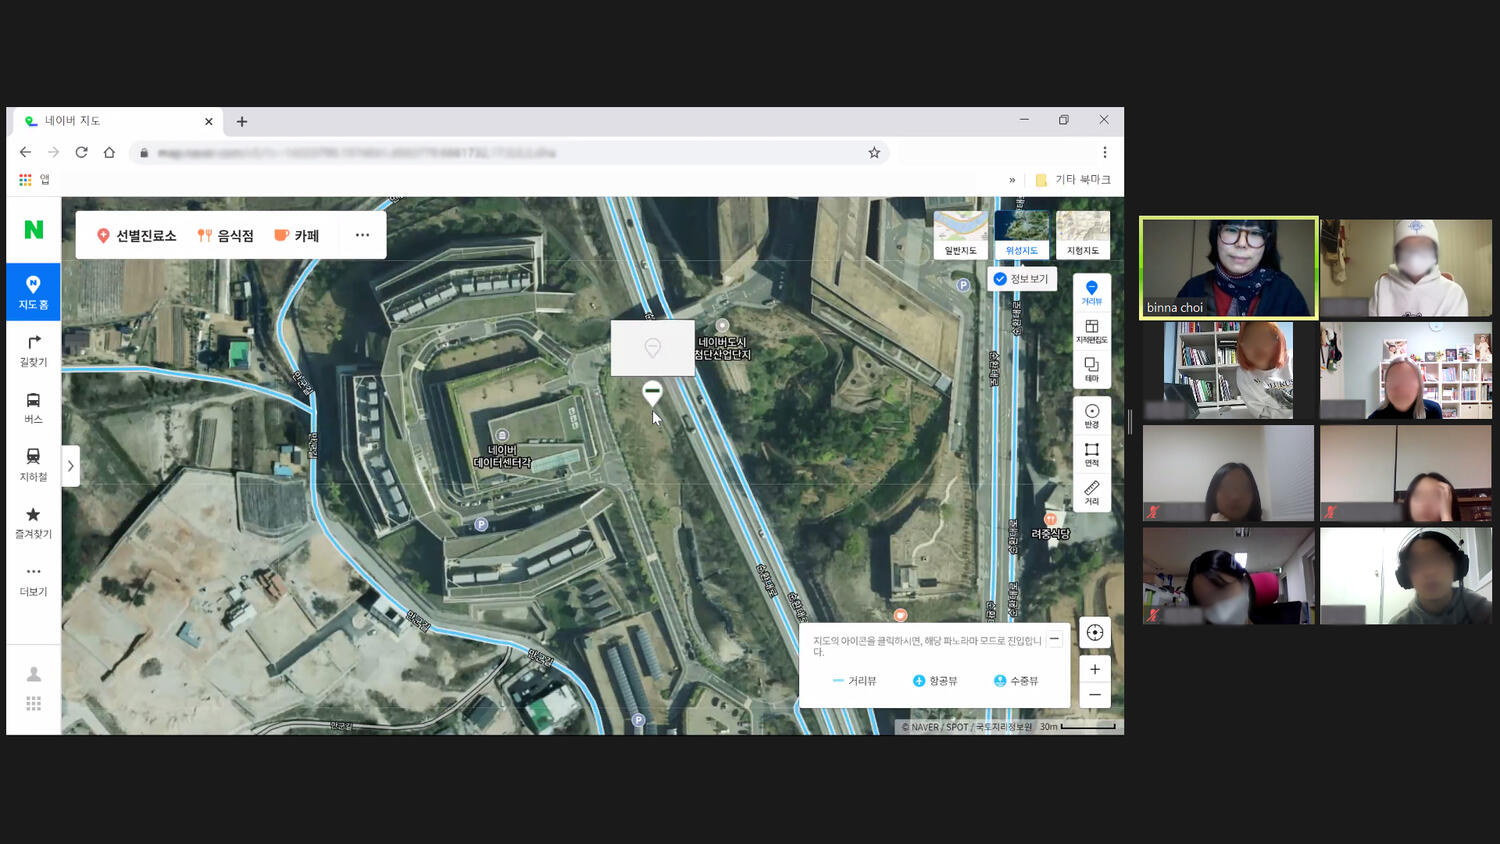Expand the collapsed side panel arrow
This screenshot has width=1500, height=844.
tap(70, 466)
